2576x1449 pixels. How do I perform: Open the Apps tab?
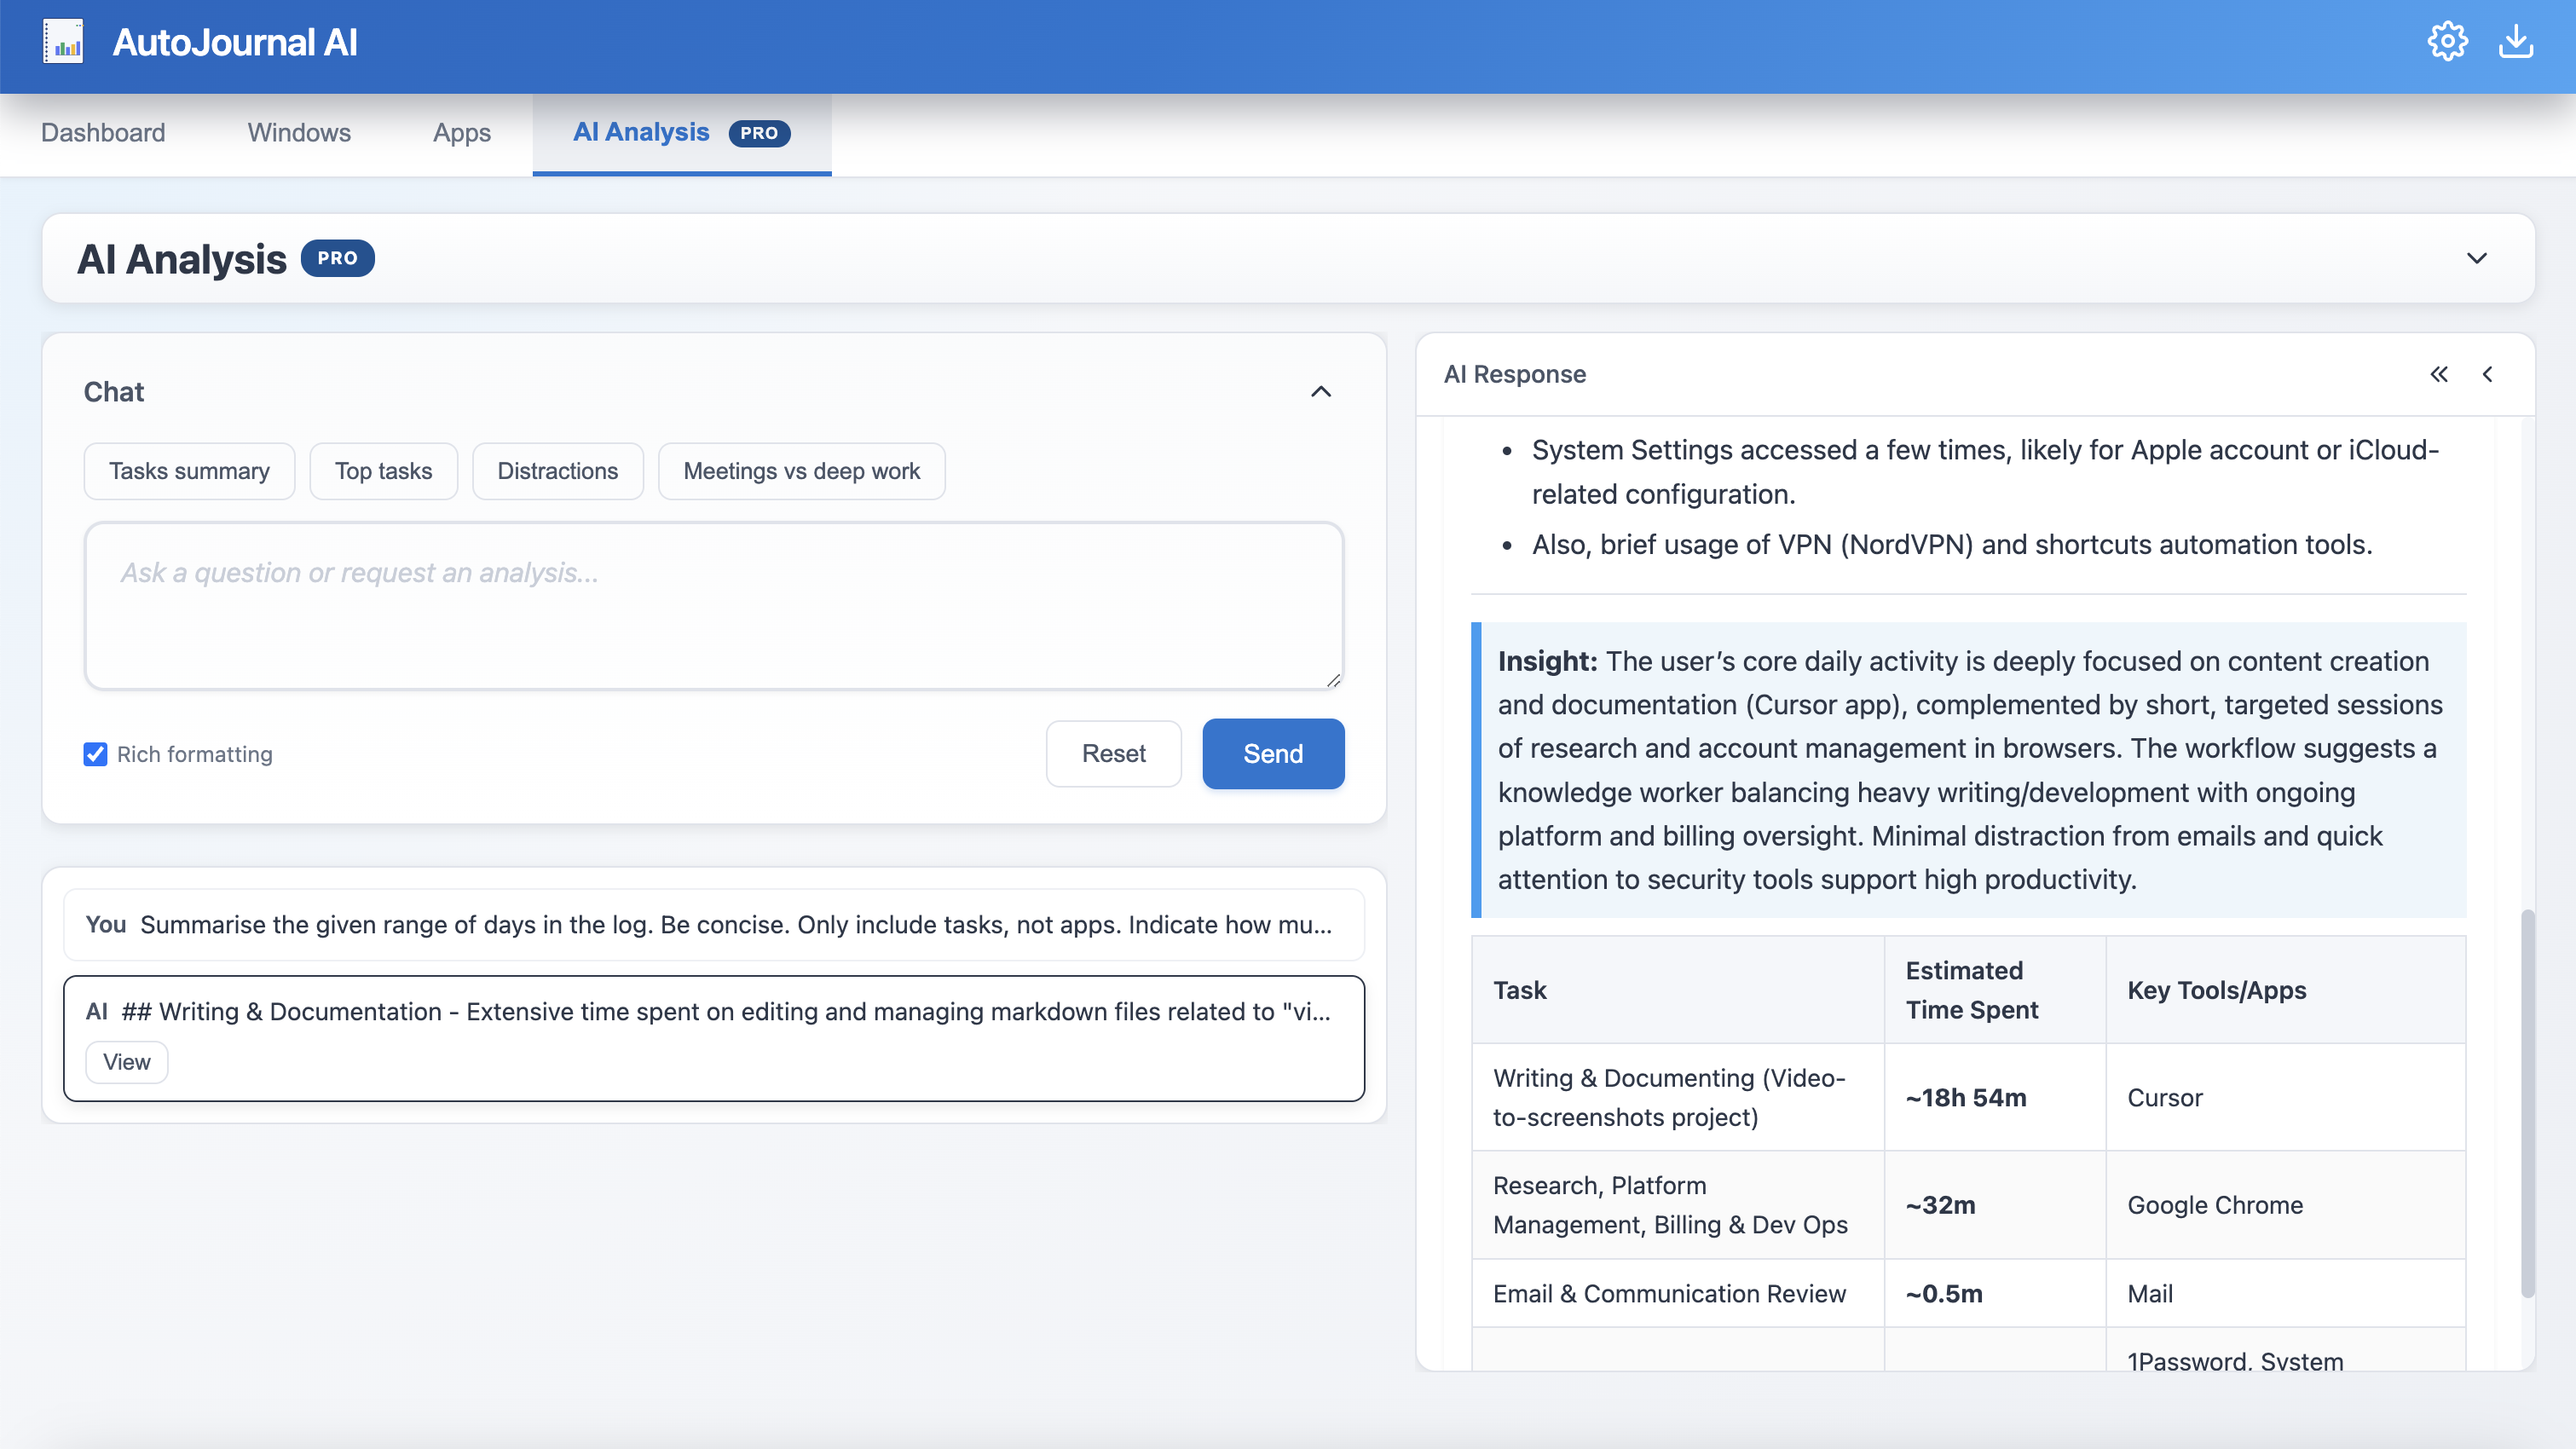(461, 132)
